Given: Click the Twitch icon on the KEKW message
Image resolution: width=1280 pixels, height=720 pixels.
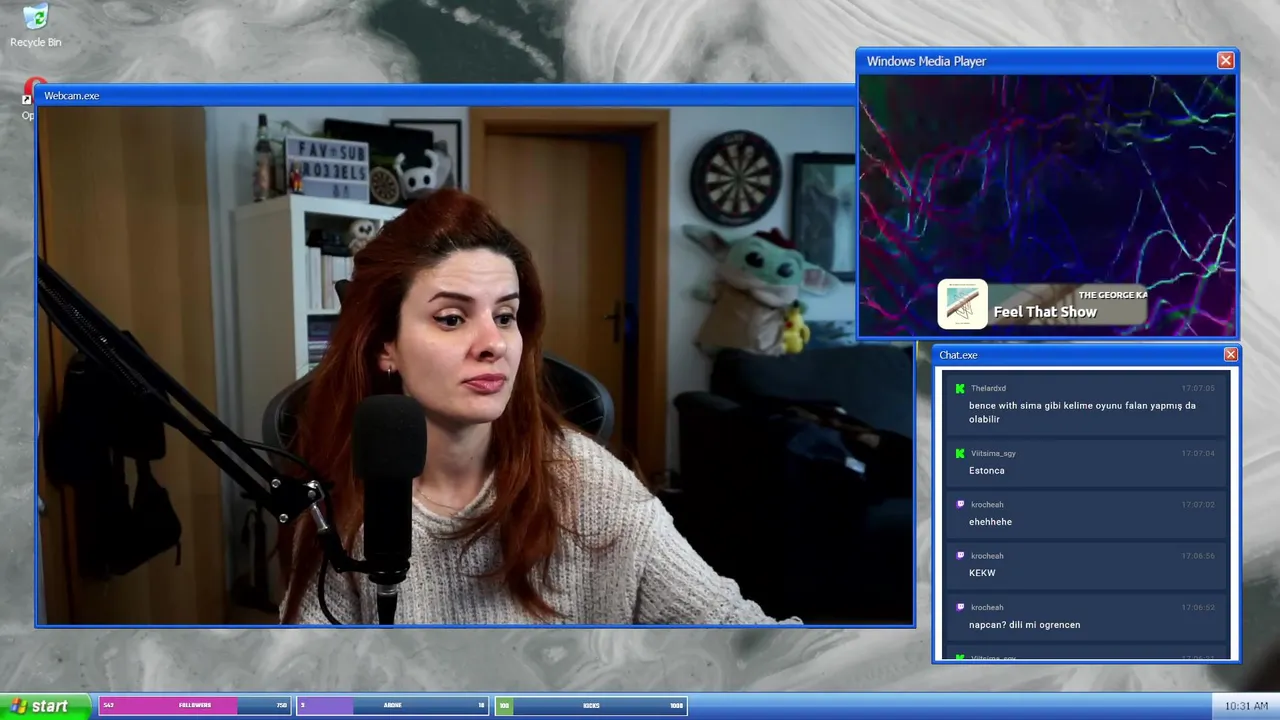Looking at the screenshot, I should 960,555.
